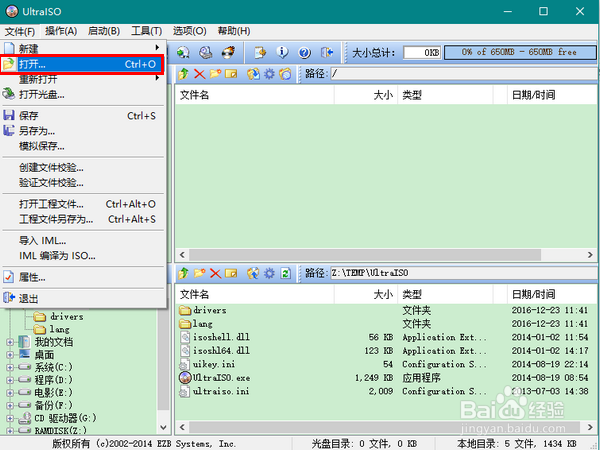The height and width of the screenshot is (450, 600).
Task: Open the 帮助(H) menu
Action: click(x=234, y=31)
